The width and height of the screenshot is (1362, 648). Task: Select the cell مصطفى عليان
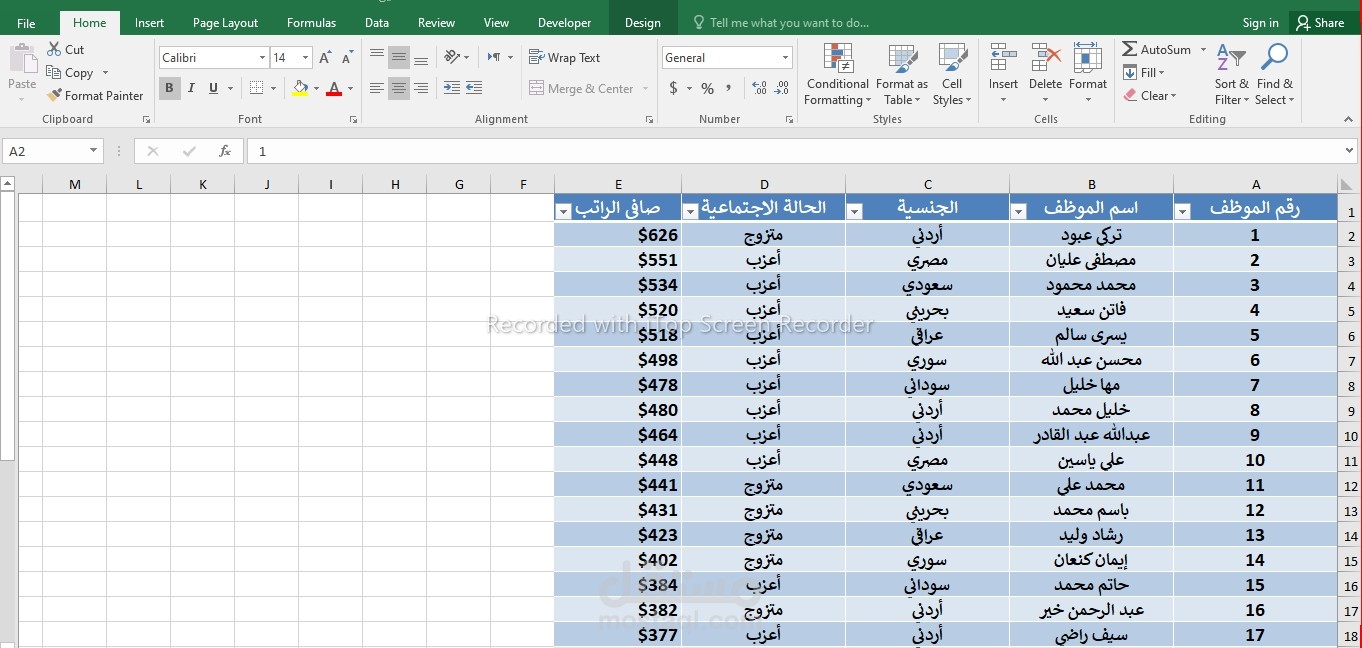click(x=1091, y=260)
